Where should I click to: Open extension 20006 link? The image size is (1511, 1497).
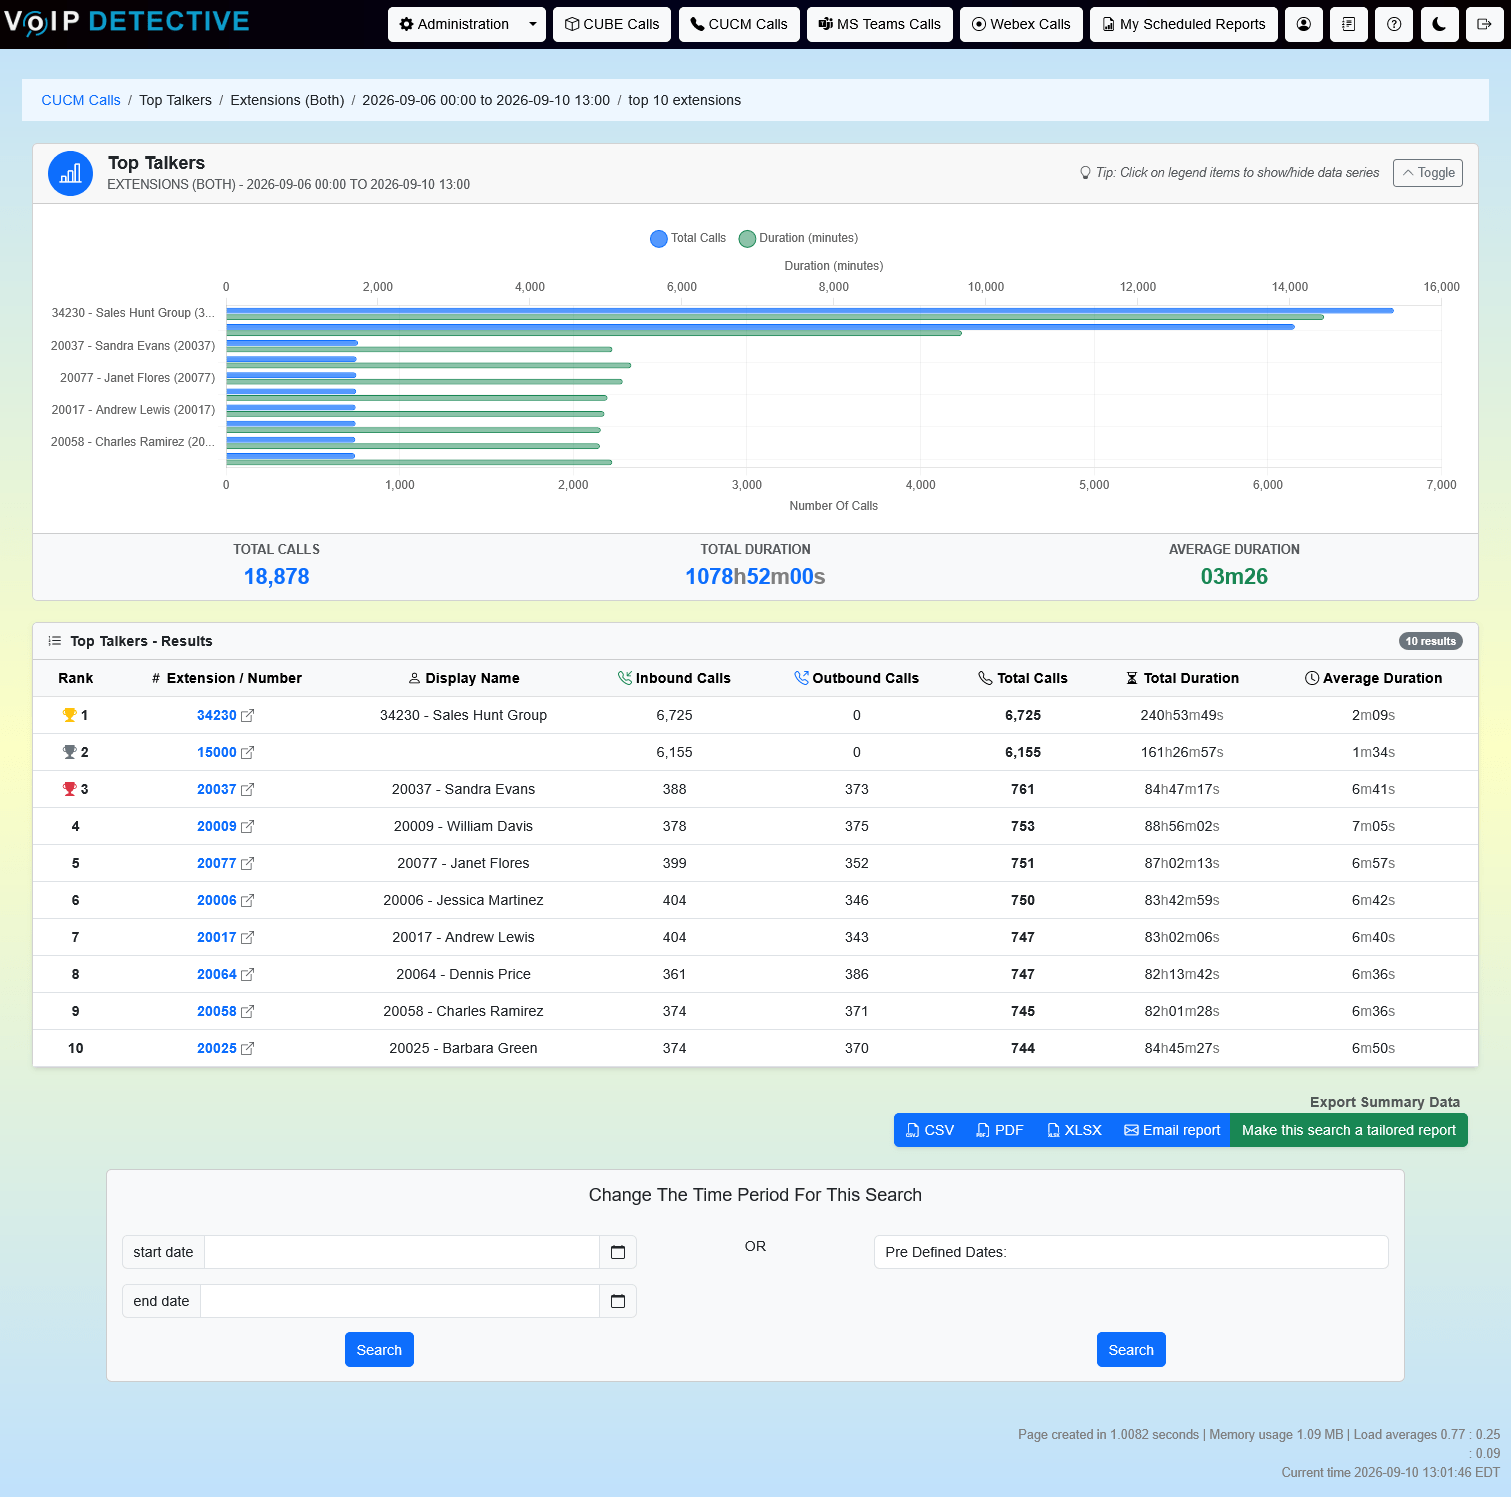click(x=217, y=900)
